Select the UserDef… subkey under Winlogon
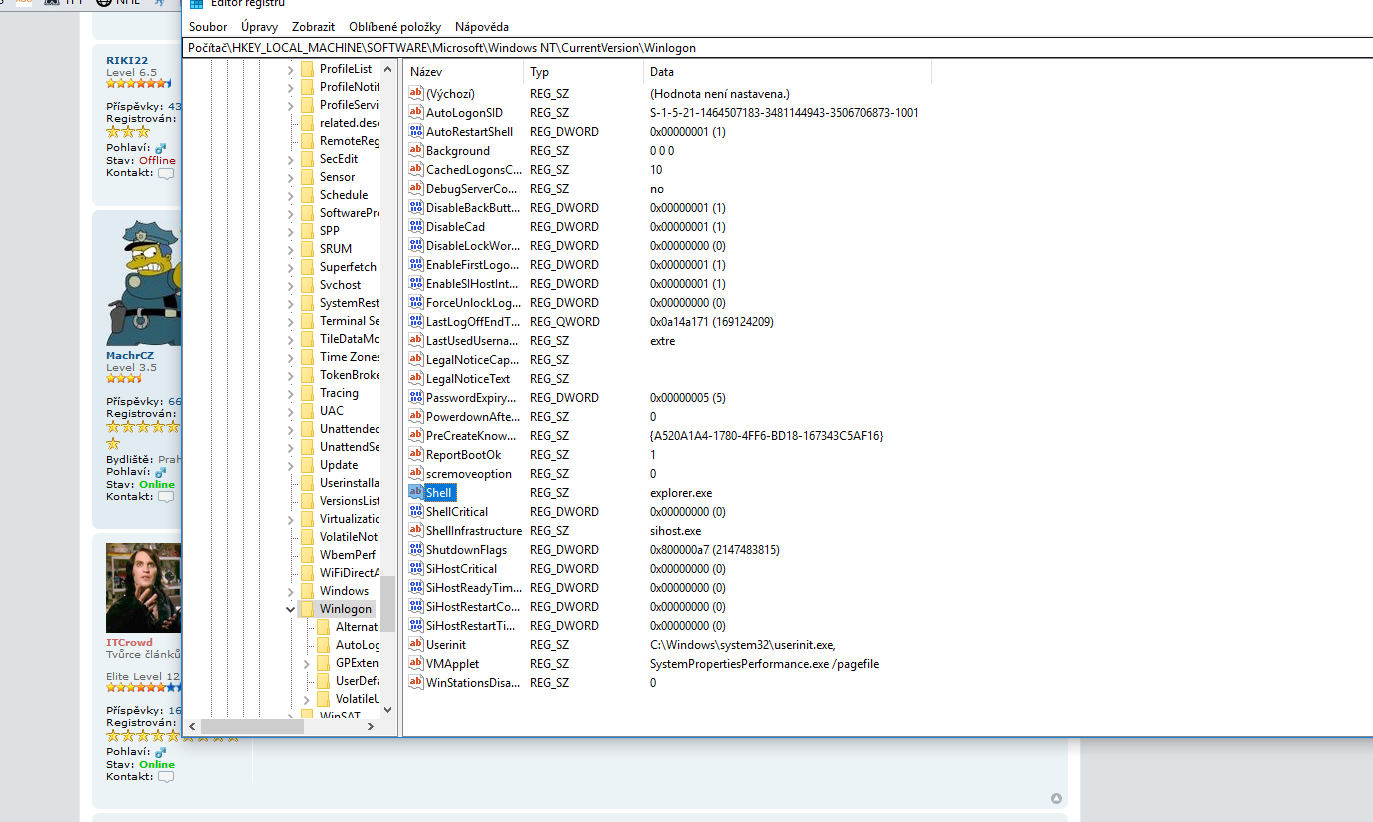 (357, 681)
